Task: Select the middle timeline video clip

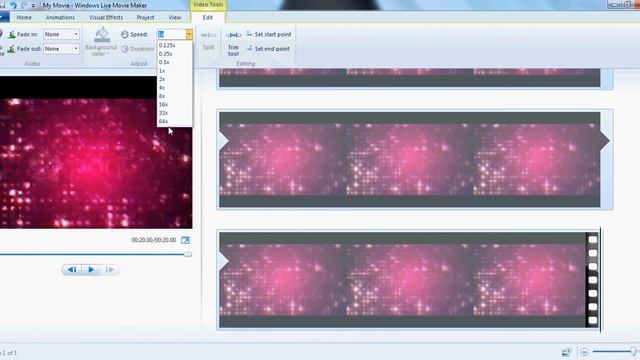Action: click(x=410, y=160)
